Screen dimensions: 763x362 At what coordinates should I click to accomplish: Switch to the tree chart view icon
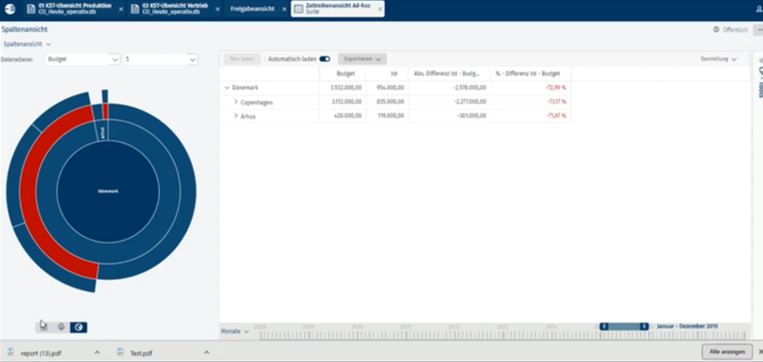click(x=61, y=327)
